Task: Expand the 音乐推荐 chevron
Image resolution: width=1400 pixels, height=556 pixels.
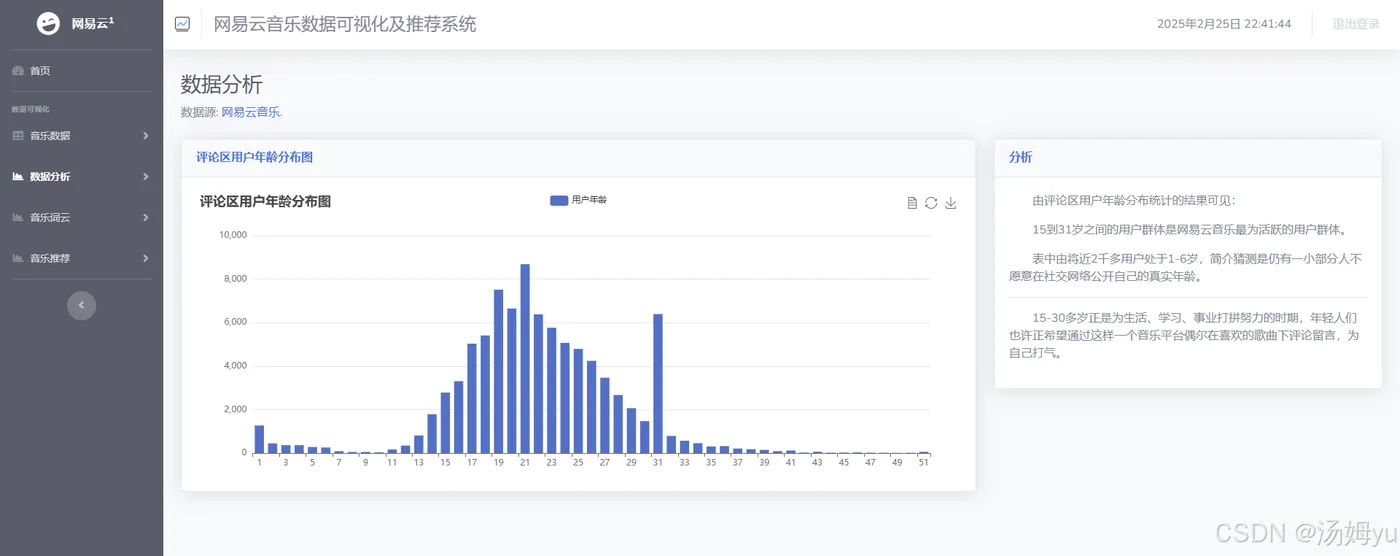Action: tap(145, 258)
